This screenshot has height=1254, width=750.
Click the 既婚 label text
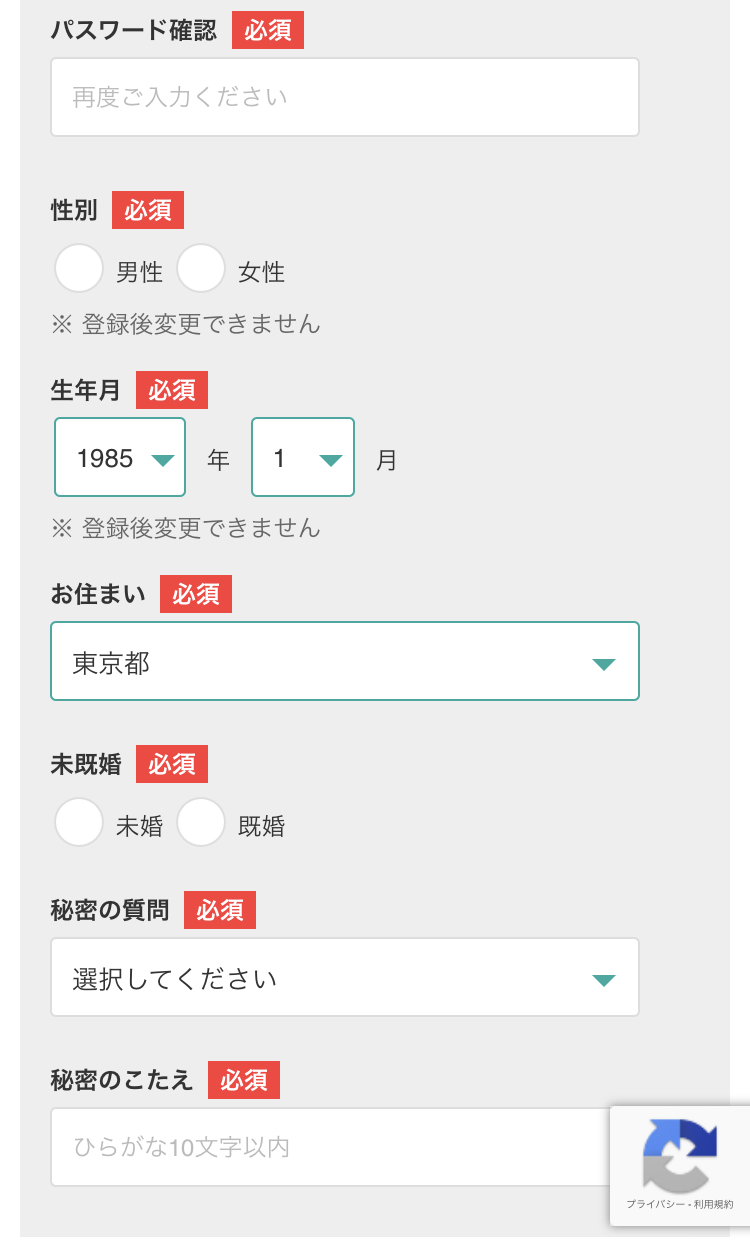pyautogui.click(x=261, y=826)
